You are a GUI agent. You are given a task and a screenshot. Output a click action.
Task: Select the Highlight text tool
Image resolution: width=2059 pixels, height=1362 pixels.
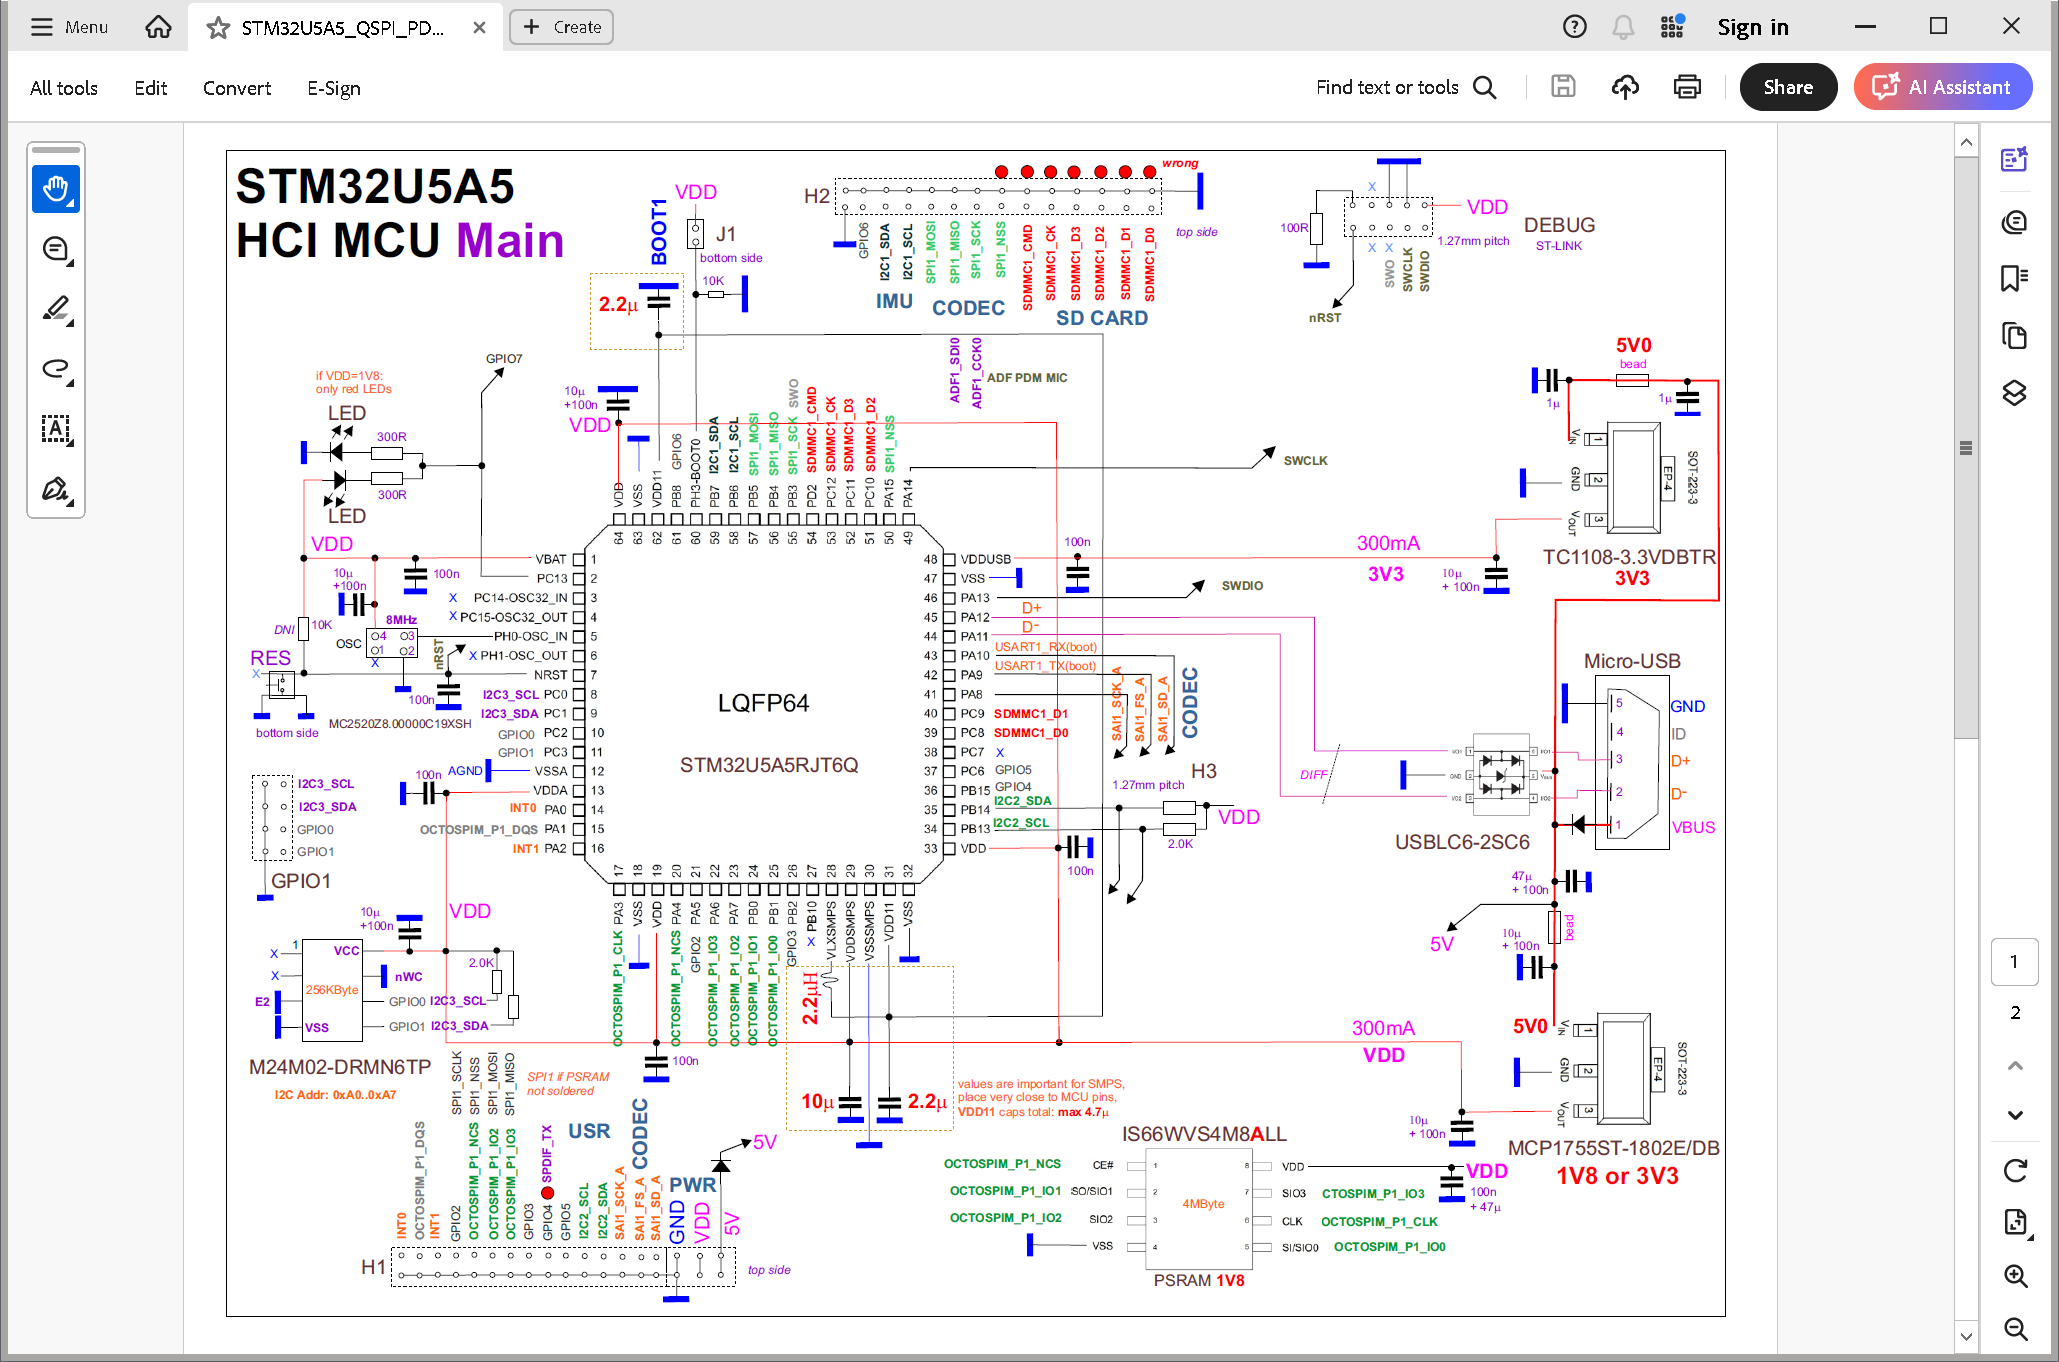tap(56, 309)
